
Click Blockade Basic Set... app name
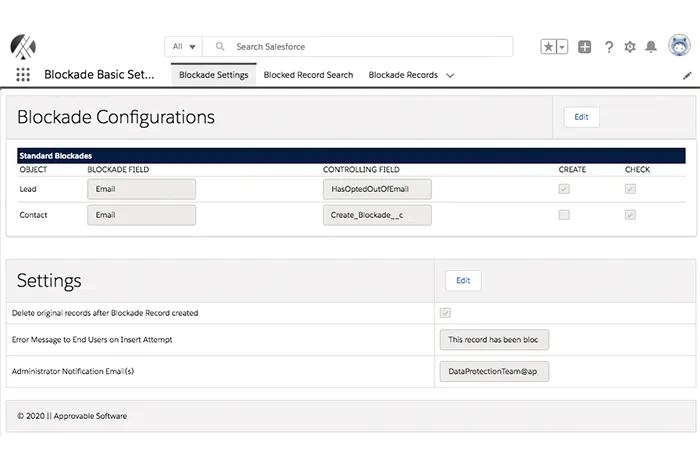pos(99,75)
